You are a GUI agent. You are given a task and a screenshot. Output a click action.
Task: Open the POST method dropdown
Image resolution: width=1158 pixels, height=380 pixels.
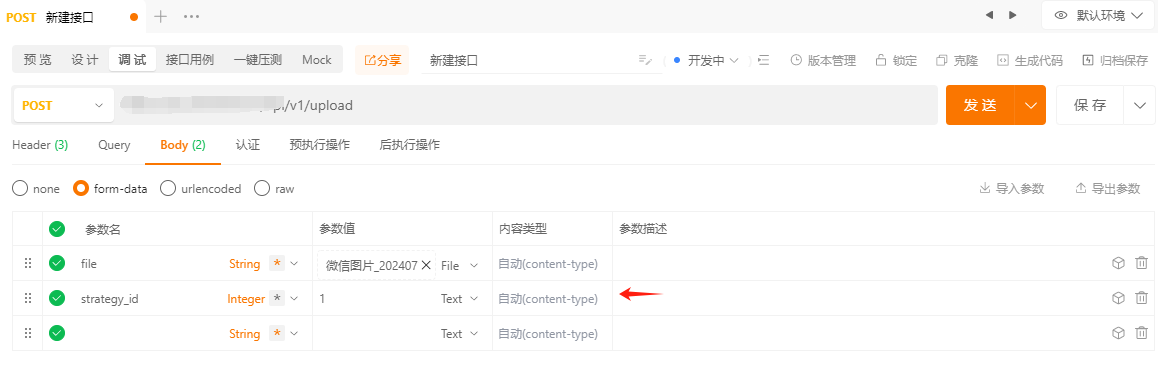tap(63, 106)
